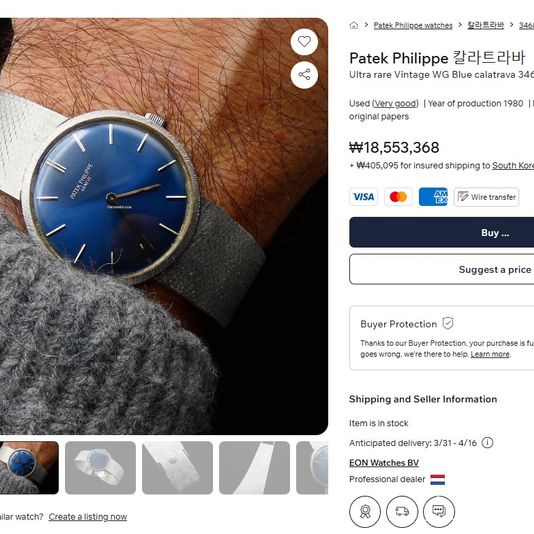Open EON Watches BV seller page
Screen dimensions: 534x534
(x=384, y=463)
